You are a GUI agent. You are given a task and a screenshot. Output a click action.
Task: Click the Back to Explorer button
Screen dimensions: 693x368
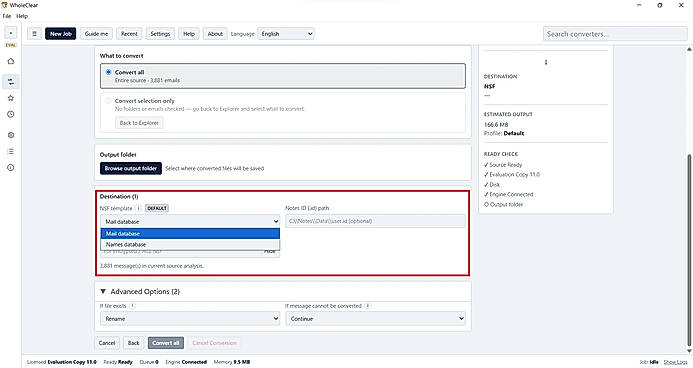139,123
